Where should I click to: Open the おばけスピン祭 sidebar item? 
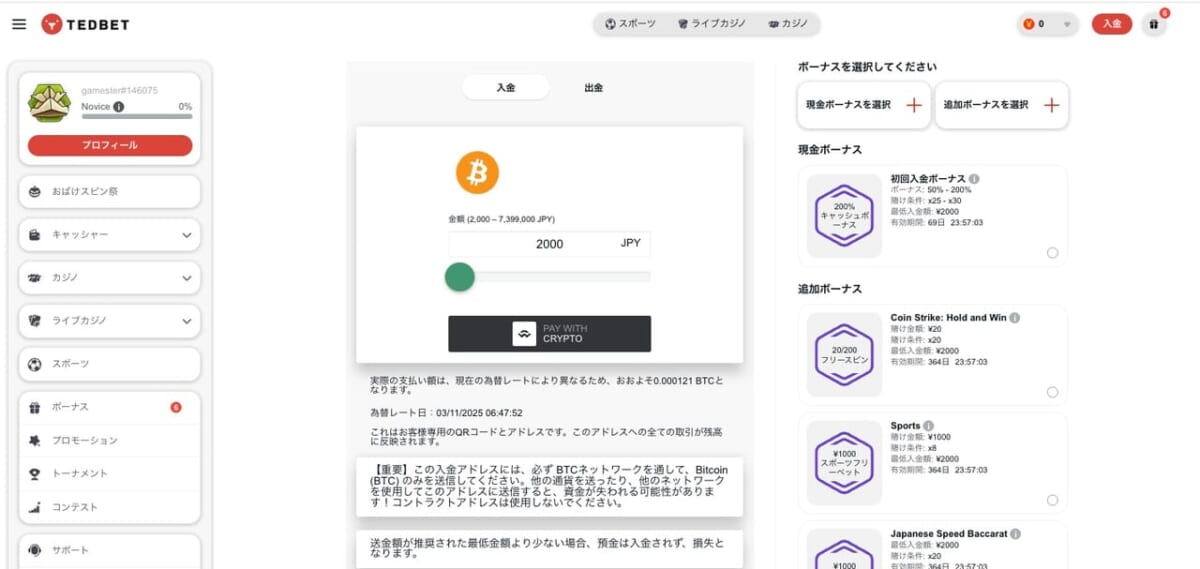click(110, 191)
